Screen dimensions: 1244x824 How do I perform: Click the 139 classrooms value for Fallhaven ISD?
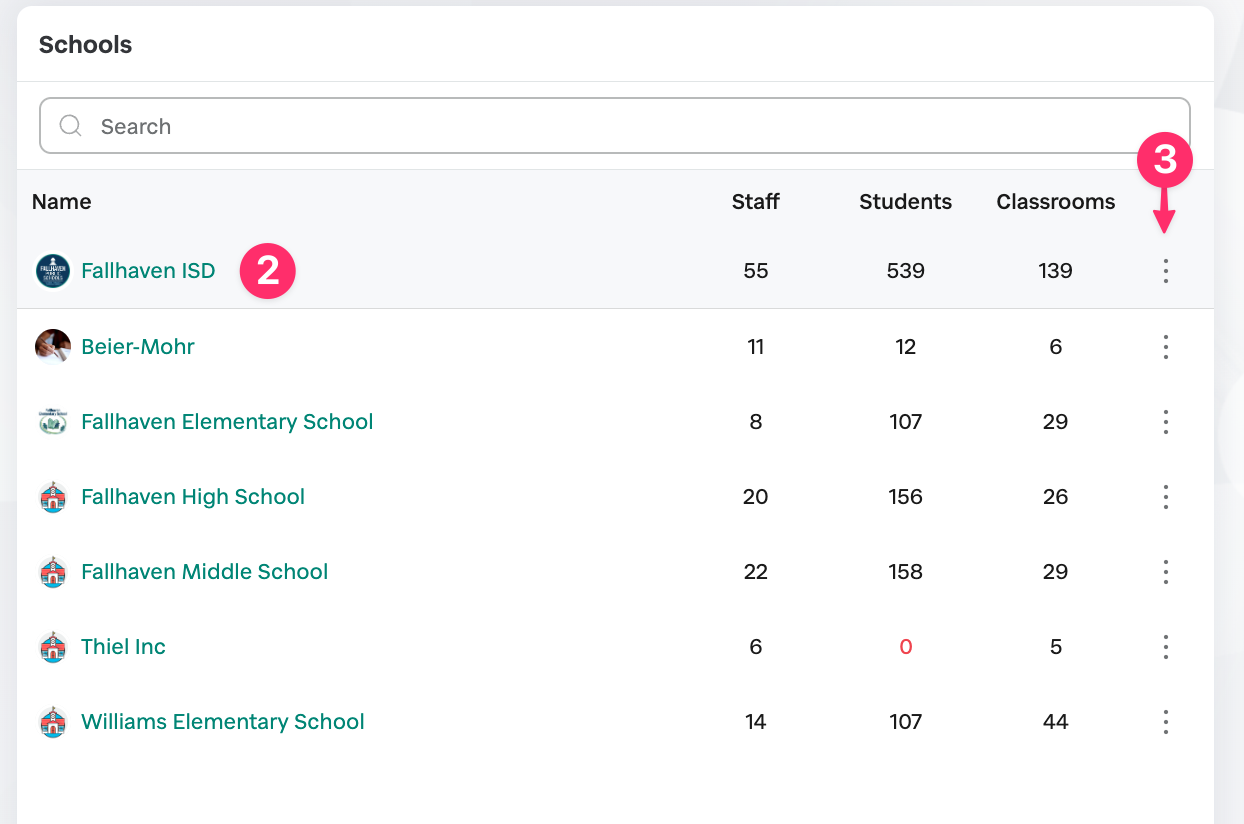1056,271
